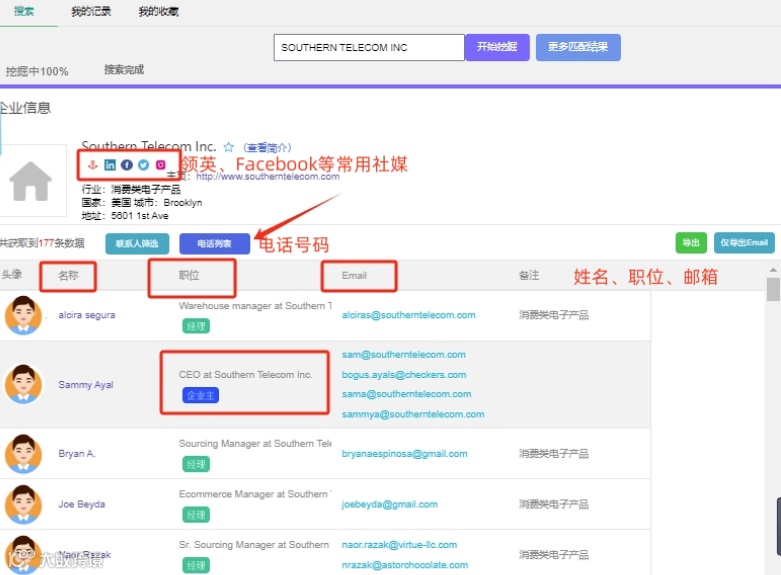
Task: Click the green 导出 button
Action: pyautogui.click(x=691, y=243)
